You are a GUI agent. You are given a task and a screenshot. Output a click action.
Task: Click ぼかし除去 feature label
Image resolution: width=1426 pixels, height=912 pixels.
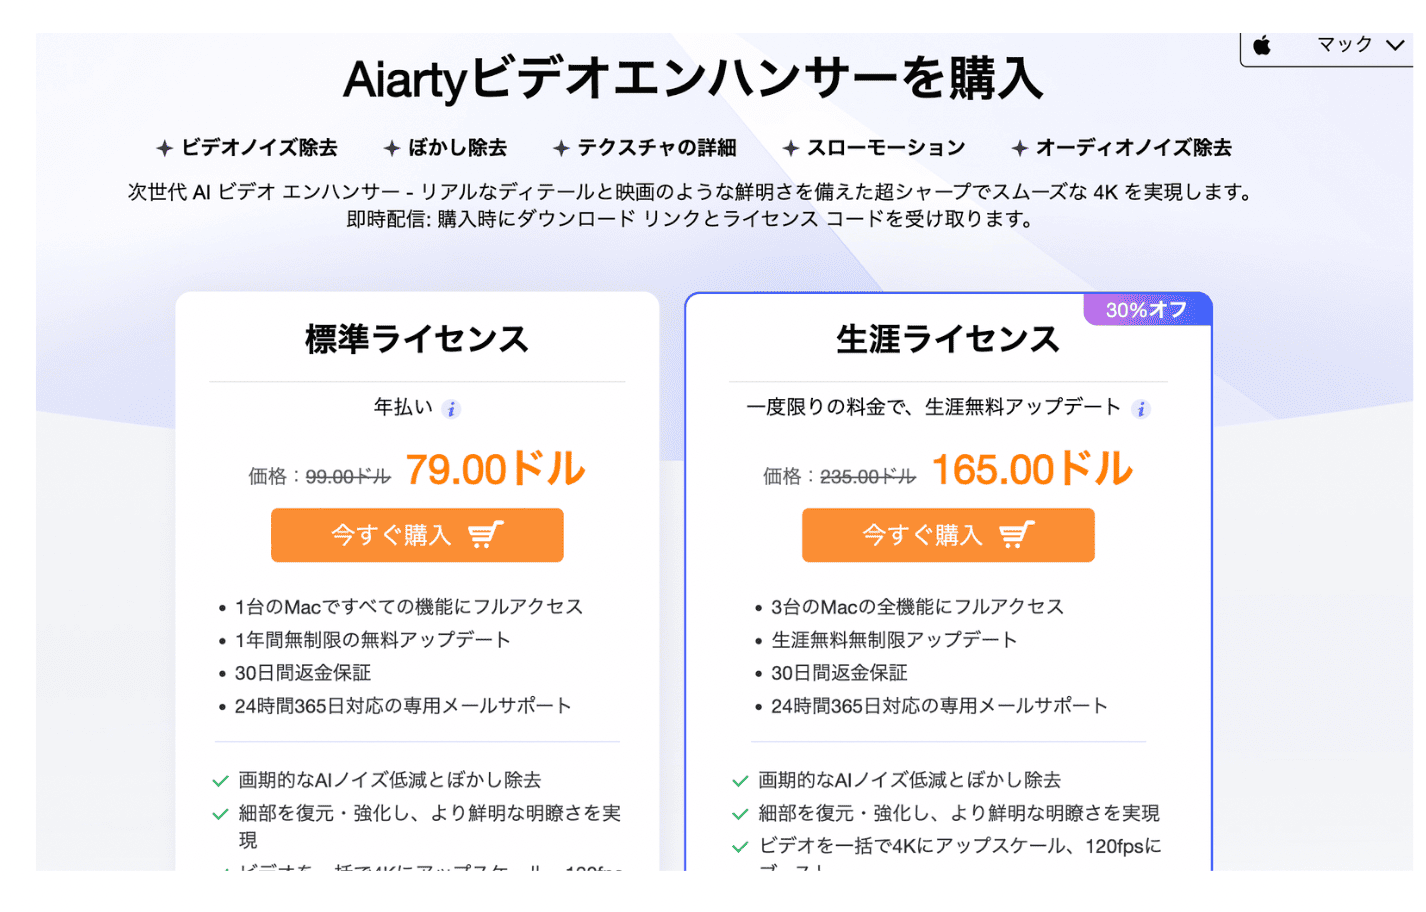click(457, 148)
